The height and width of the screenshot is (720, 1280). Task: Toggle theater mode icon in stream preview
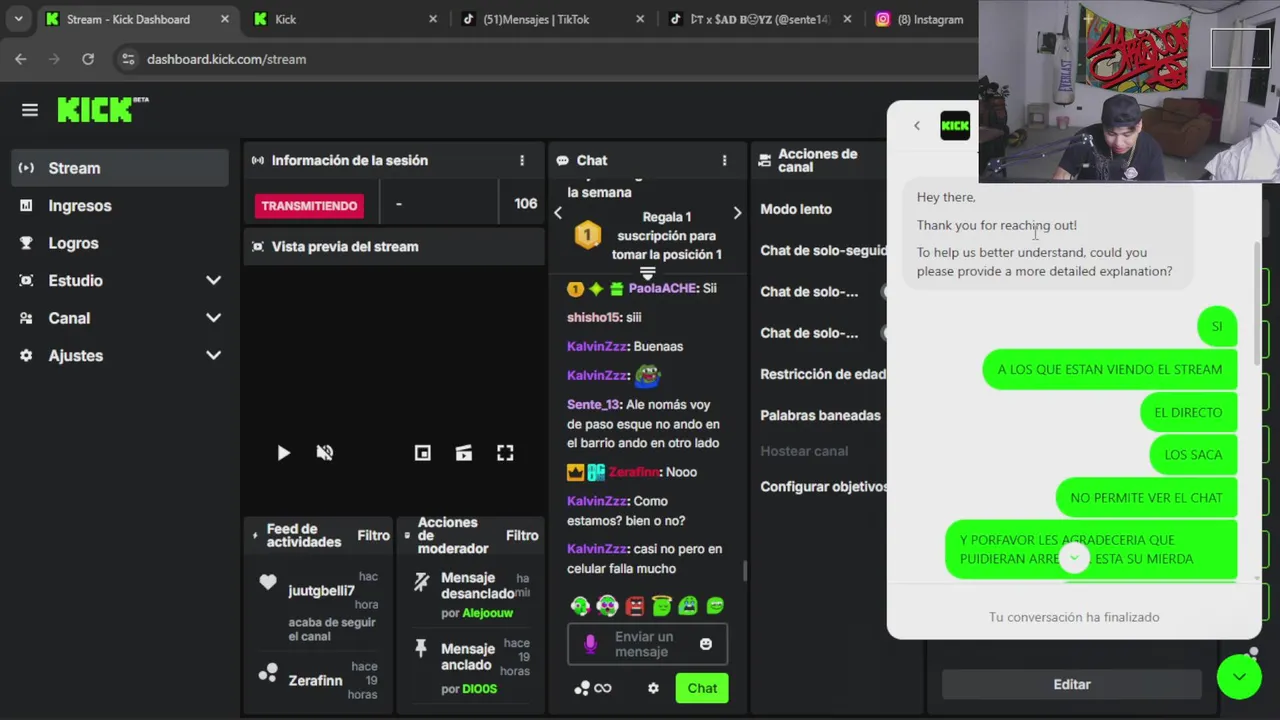click(x=464, y=453)
